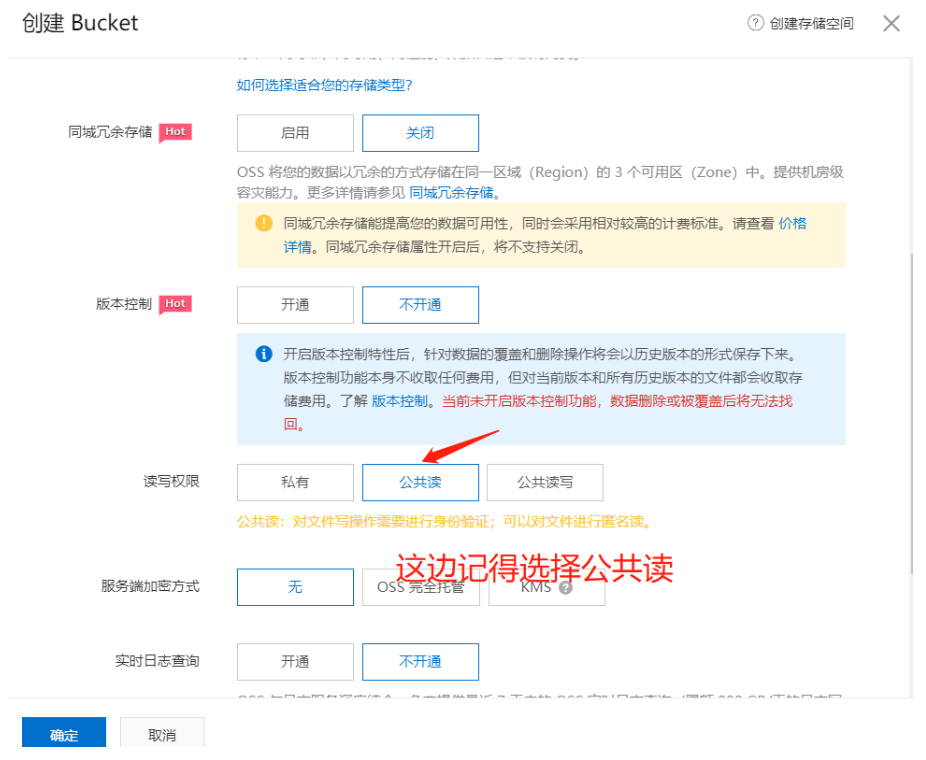926x760 pixels.
Task: Choose 不开通 for 版本控制
Action: coord(420,305)
